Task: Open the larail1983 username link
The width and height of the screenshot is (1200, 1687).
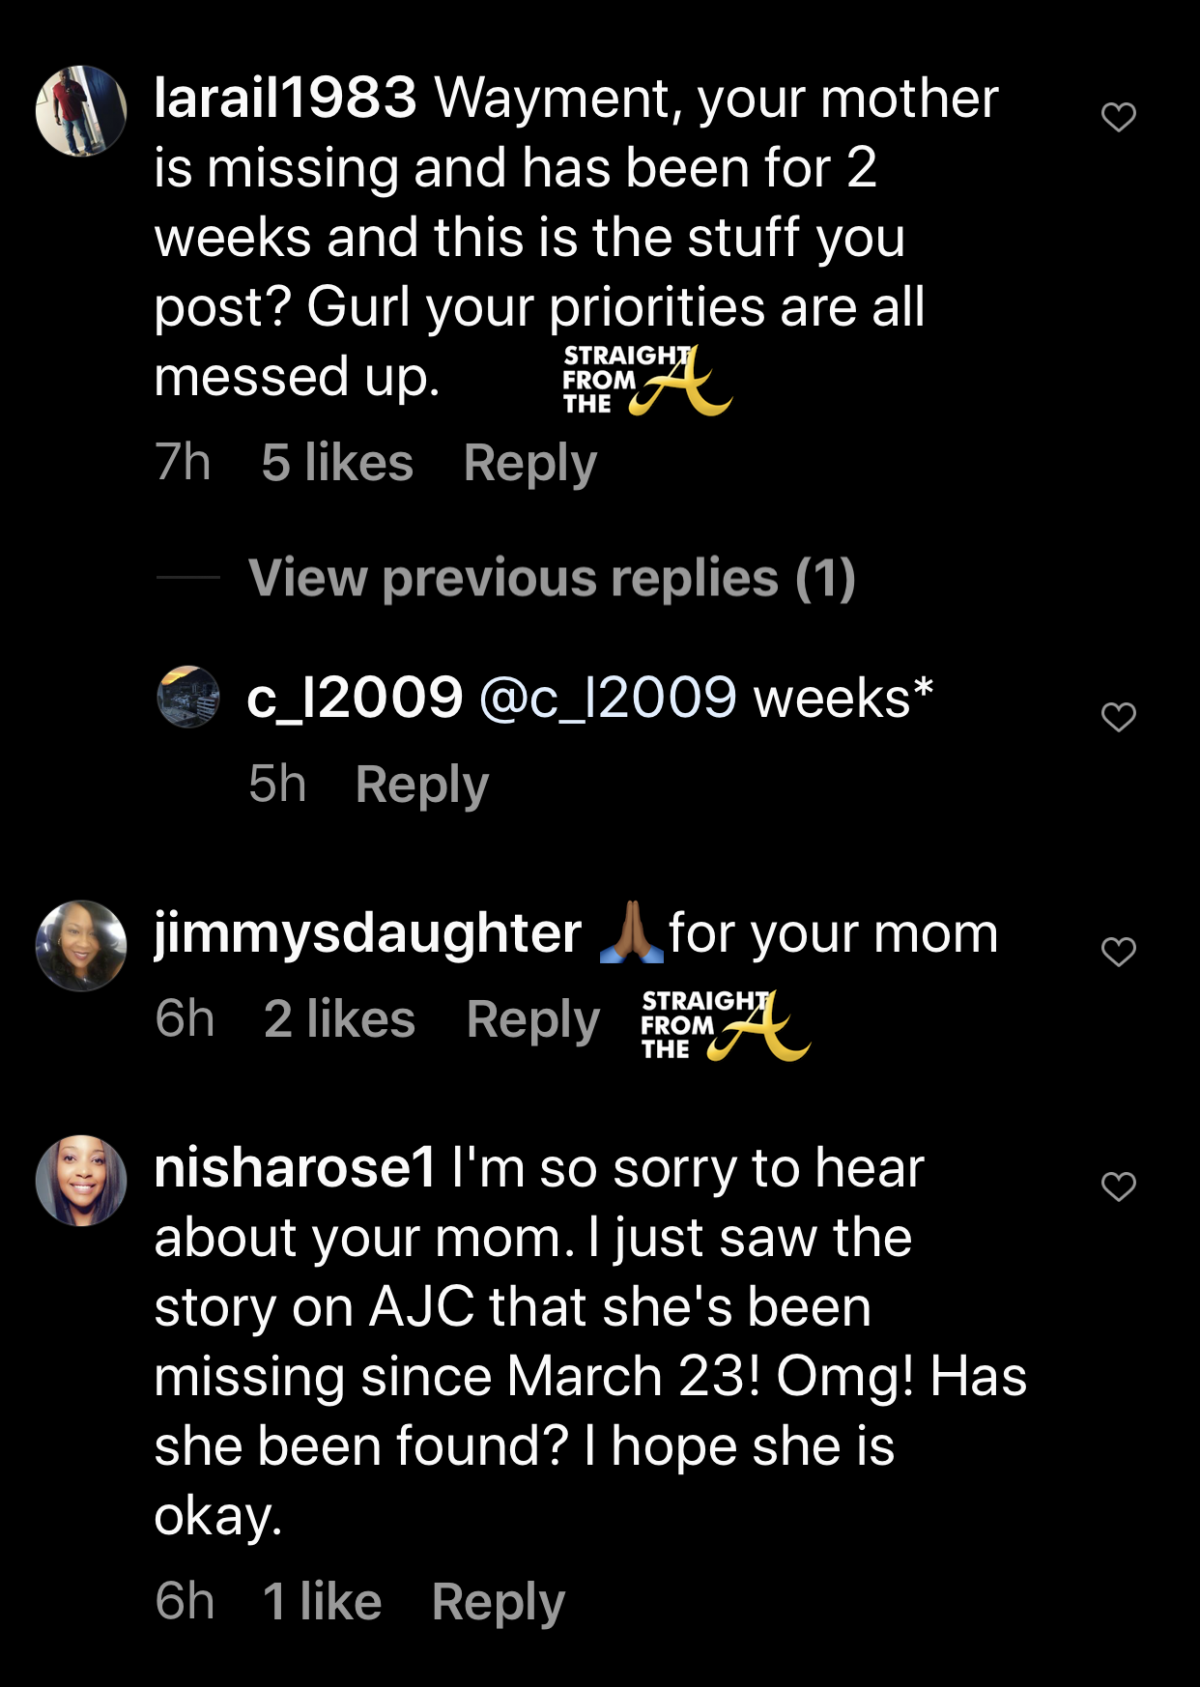Action: 285,99
